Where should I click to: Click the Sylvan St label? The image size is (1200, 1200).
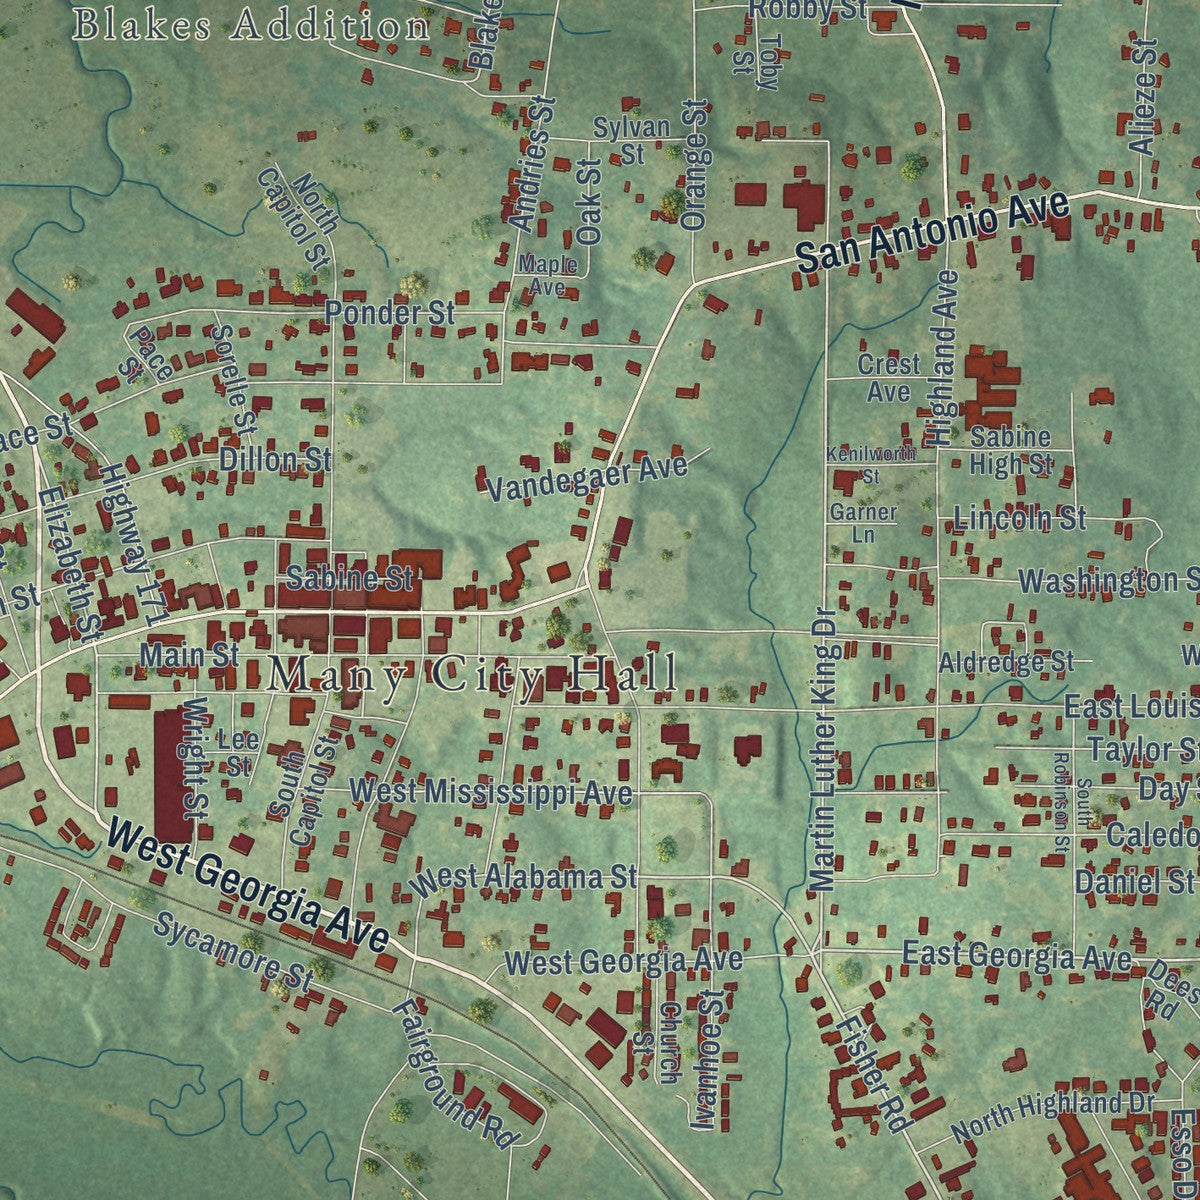pyautogui.click(x=631, y=140)
